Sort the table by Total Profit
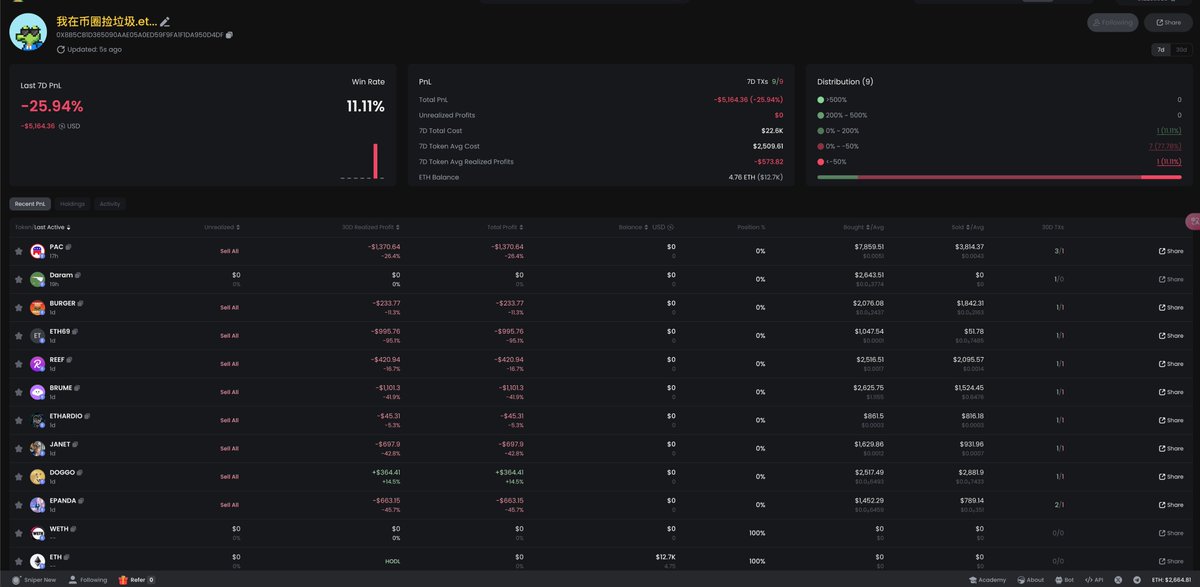The image size is (1200, 587). tap(503, 227)
